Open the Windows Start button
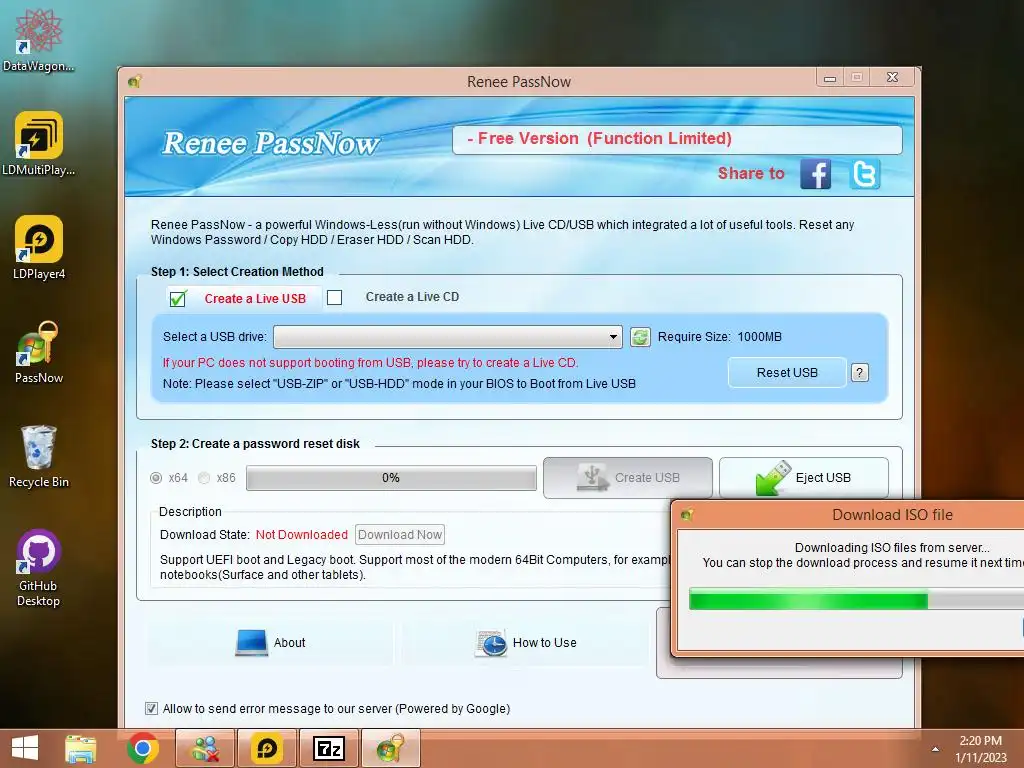This screenshot has height=768, width=1024. 25,748
